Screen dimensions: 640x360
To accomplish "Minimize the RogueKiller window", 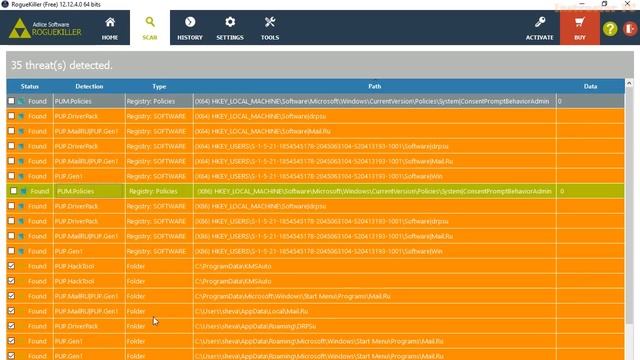I will [582, 4].
